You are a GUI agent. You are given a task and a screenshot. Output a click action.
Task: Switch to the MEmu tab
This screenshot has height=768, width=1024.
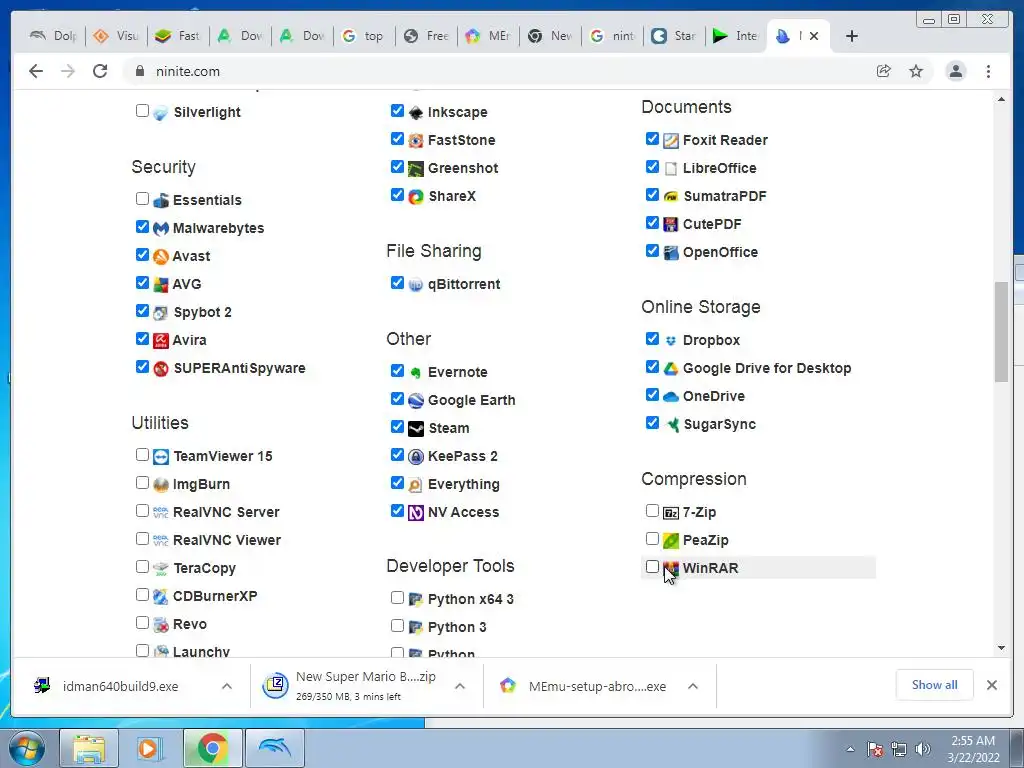pos(488,36)
